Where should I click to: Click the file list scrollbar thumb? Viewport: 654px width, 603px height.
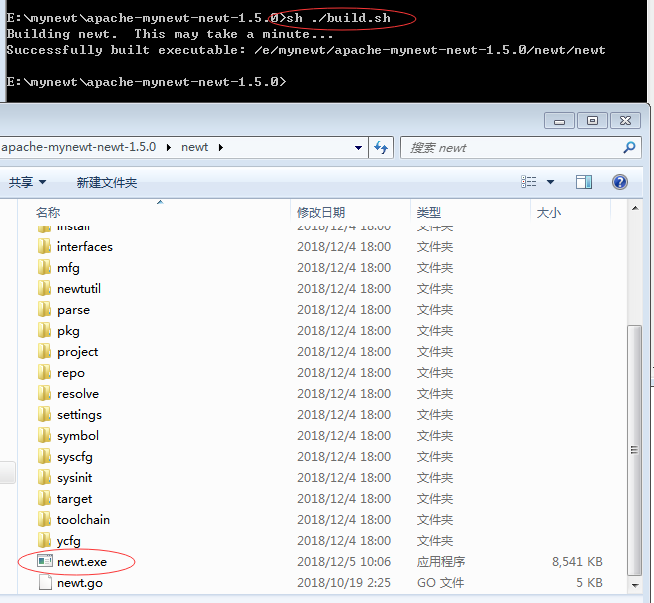635,450
